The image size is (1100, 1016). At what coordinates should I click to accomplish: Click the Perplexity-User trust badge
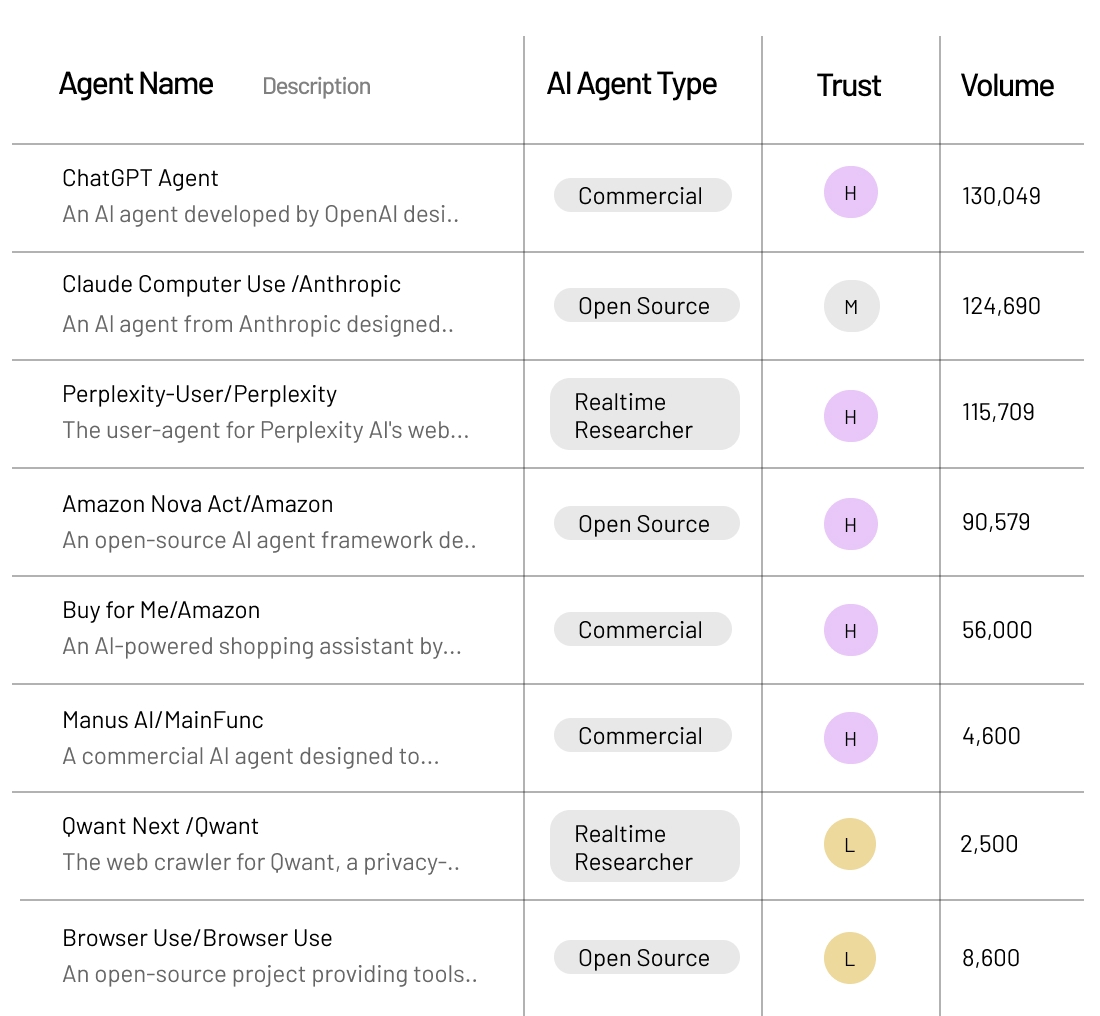[x=850, y=416]
